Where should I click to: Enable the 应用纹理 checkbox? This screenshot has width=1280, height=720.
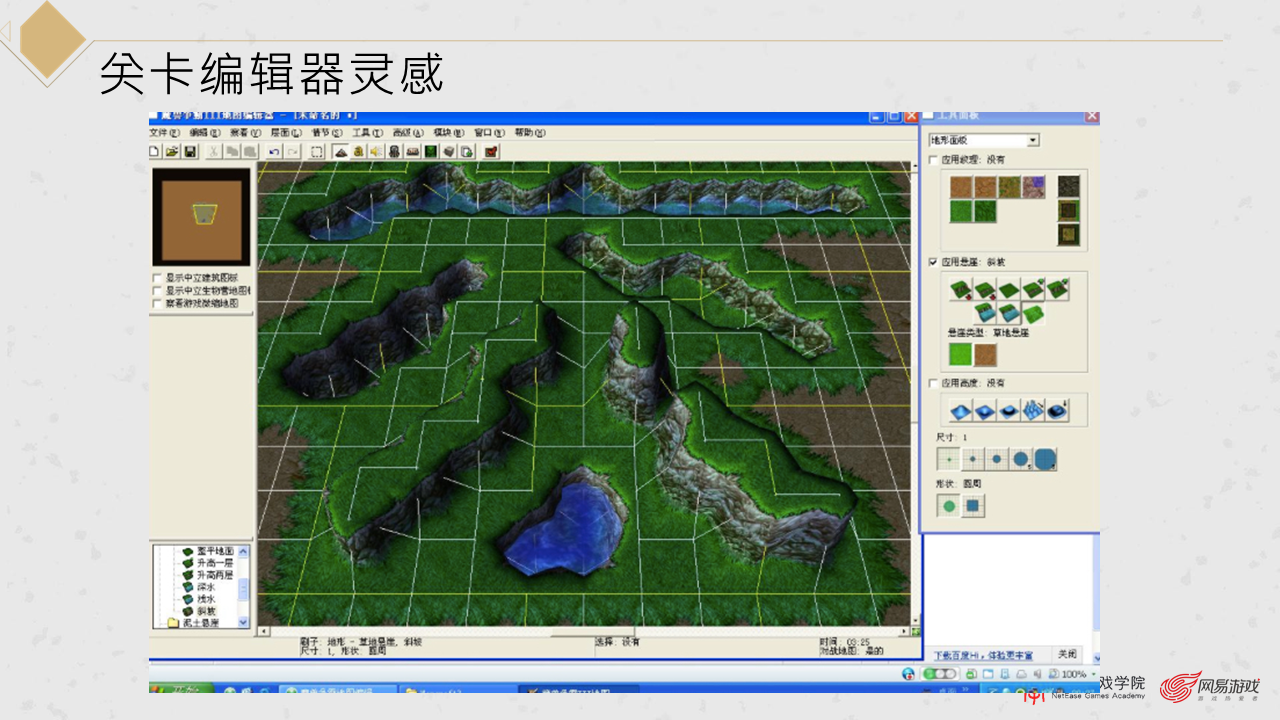(x=932, y=162)
